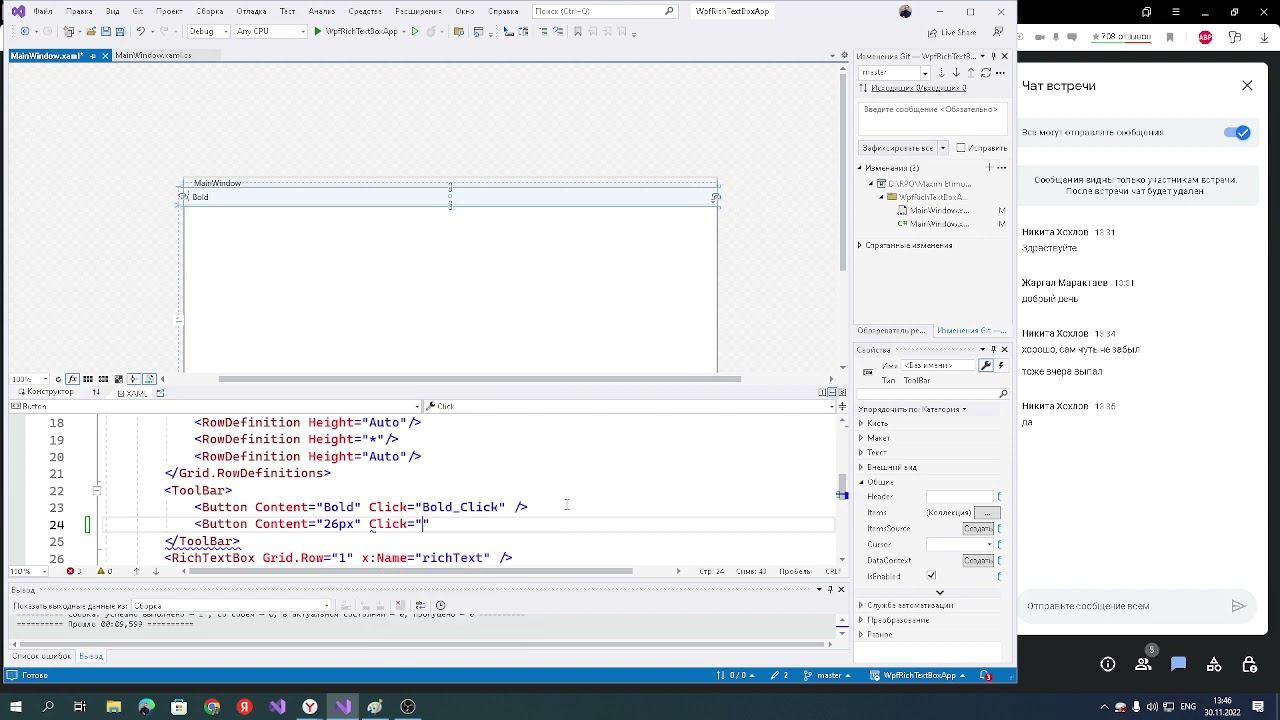The image size is (1280, 720).
Task: Click the Git sync icon in Git Changes
Action: (x=985, y=73)
